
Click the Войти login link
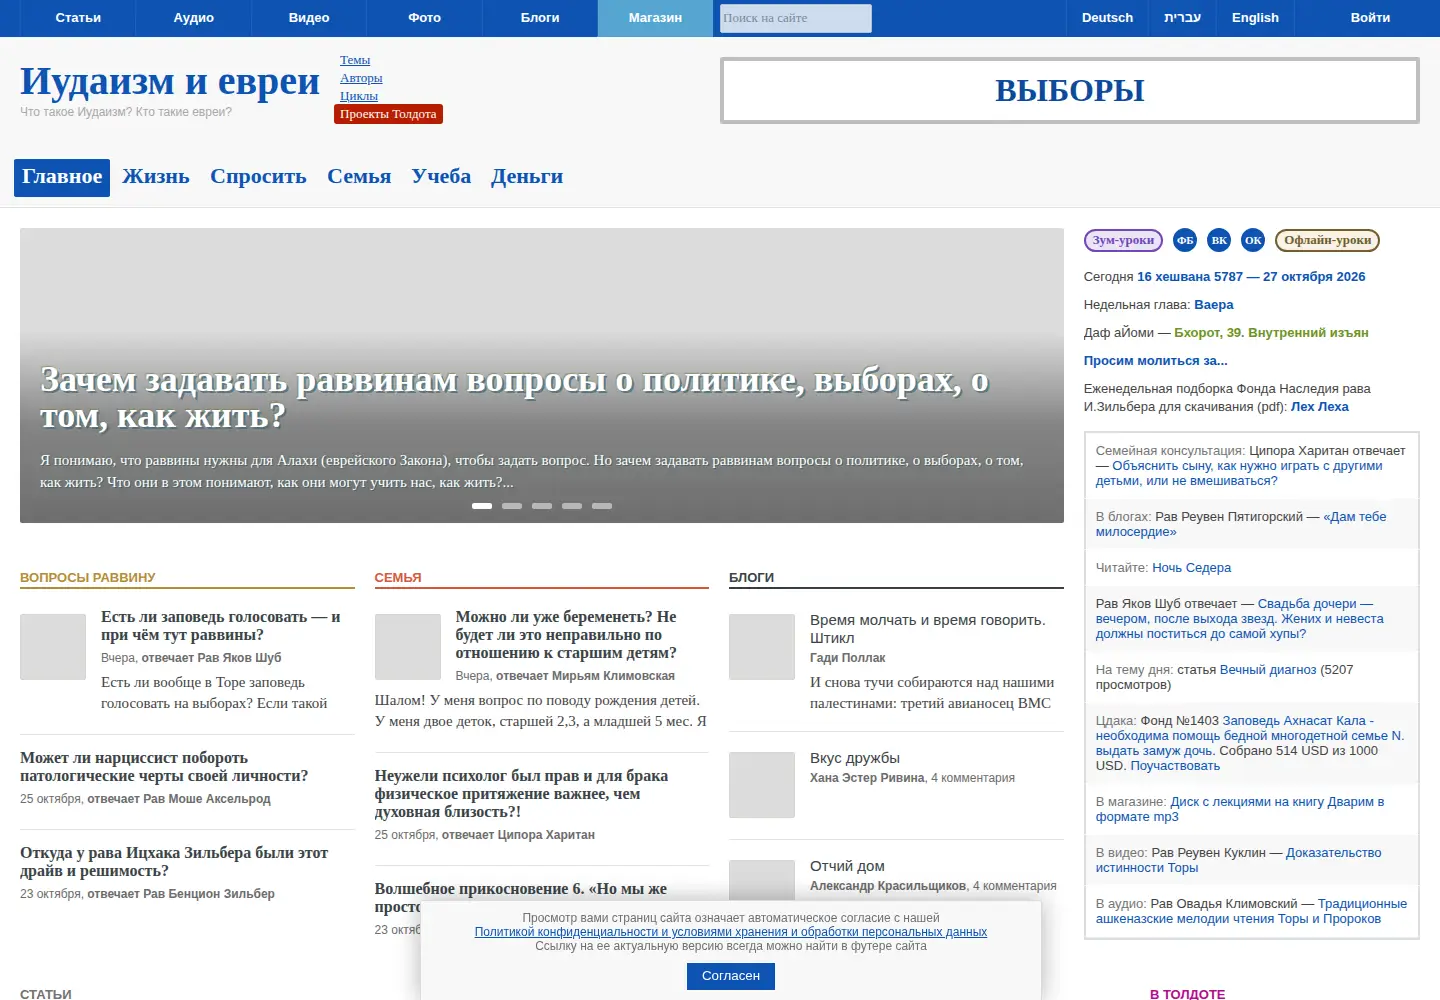click(1370, 18)
